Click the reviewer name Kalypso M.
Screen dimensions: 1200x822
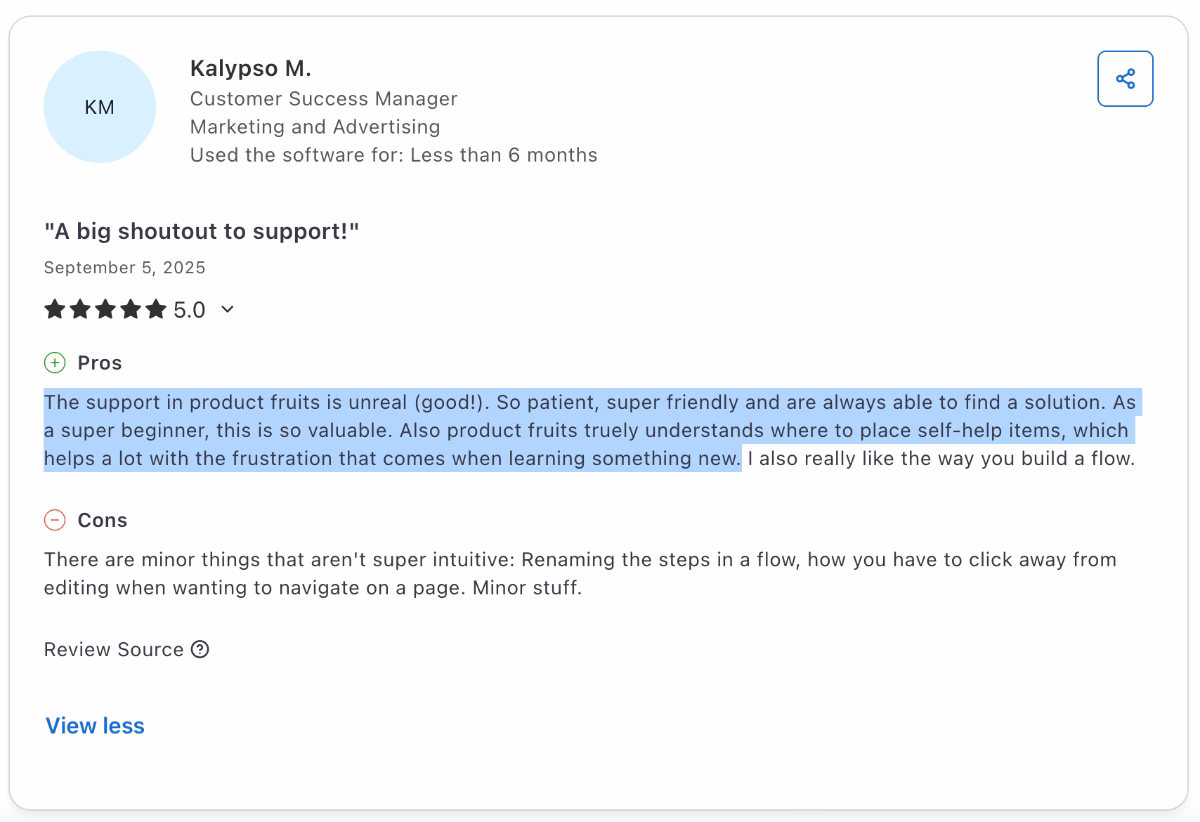click(251, 68)
